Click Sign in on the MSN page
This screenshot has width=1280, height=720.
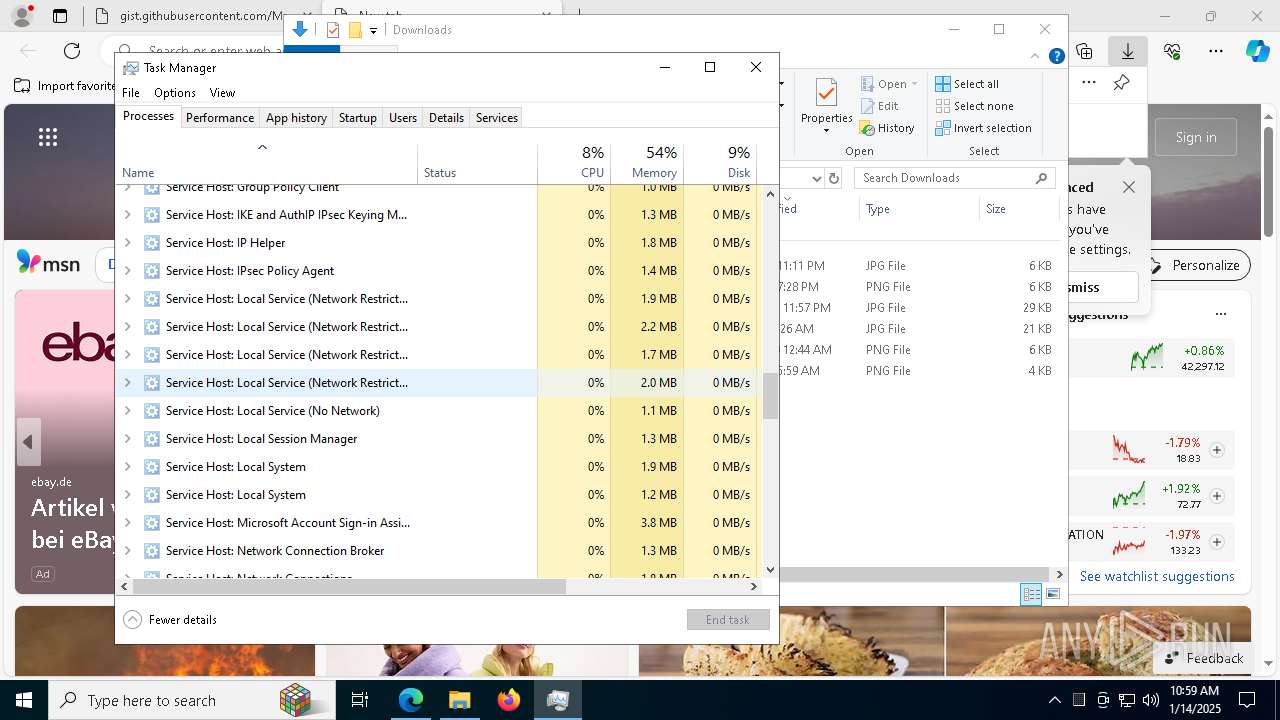(1196, 137)
